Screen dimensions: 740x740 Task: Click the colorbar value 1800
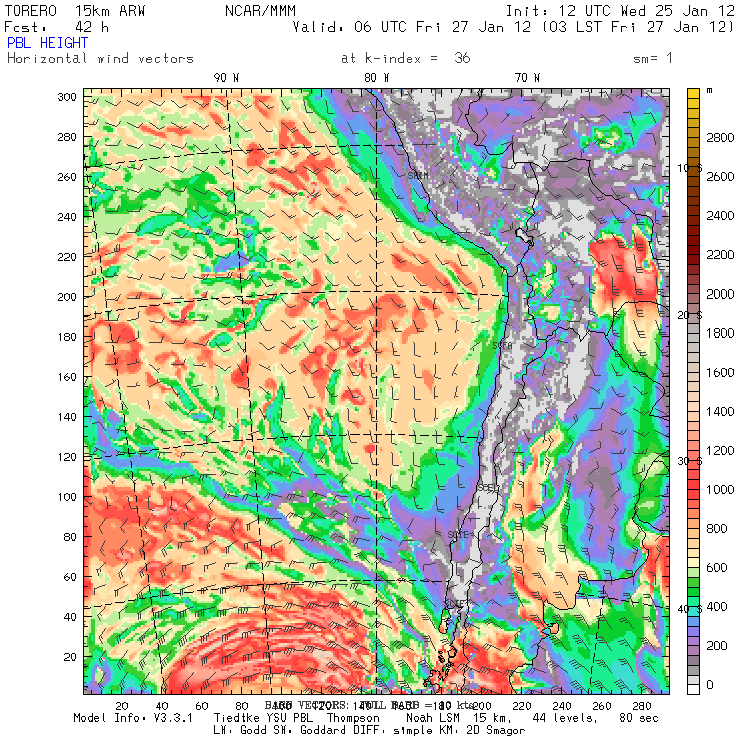coord(720,333)
